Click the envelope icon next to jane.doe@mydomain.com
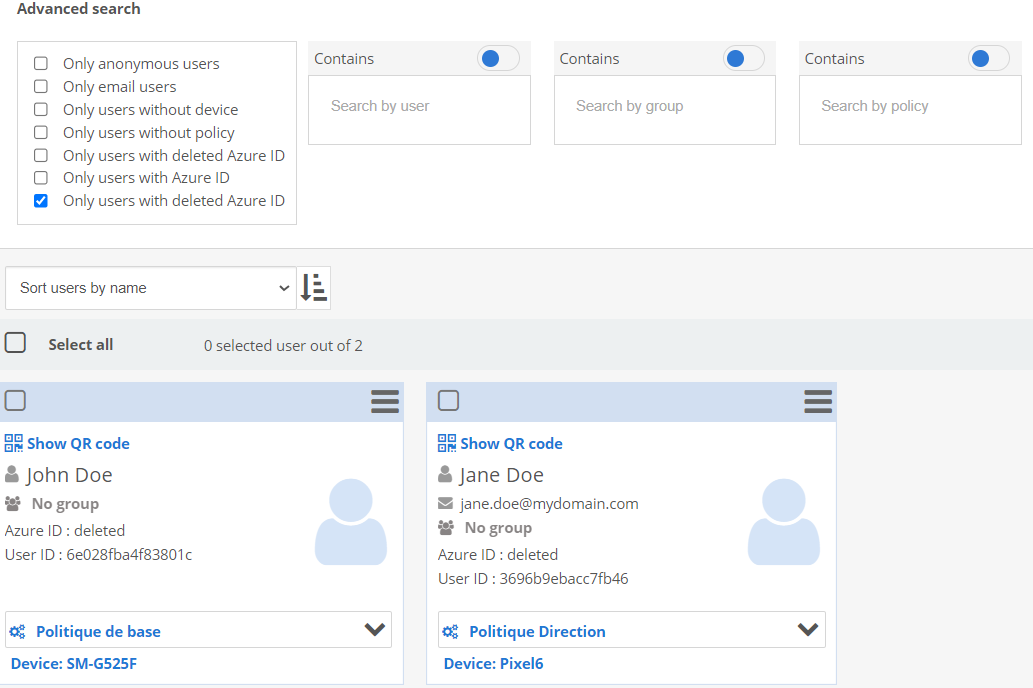 coord(446,504)
